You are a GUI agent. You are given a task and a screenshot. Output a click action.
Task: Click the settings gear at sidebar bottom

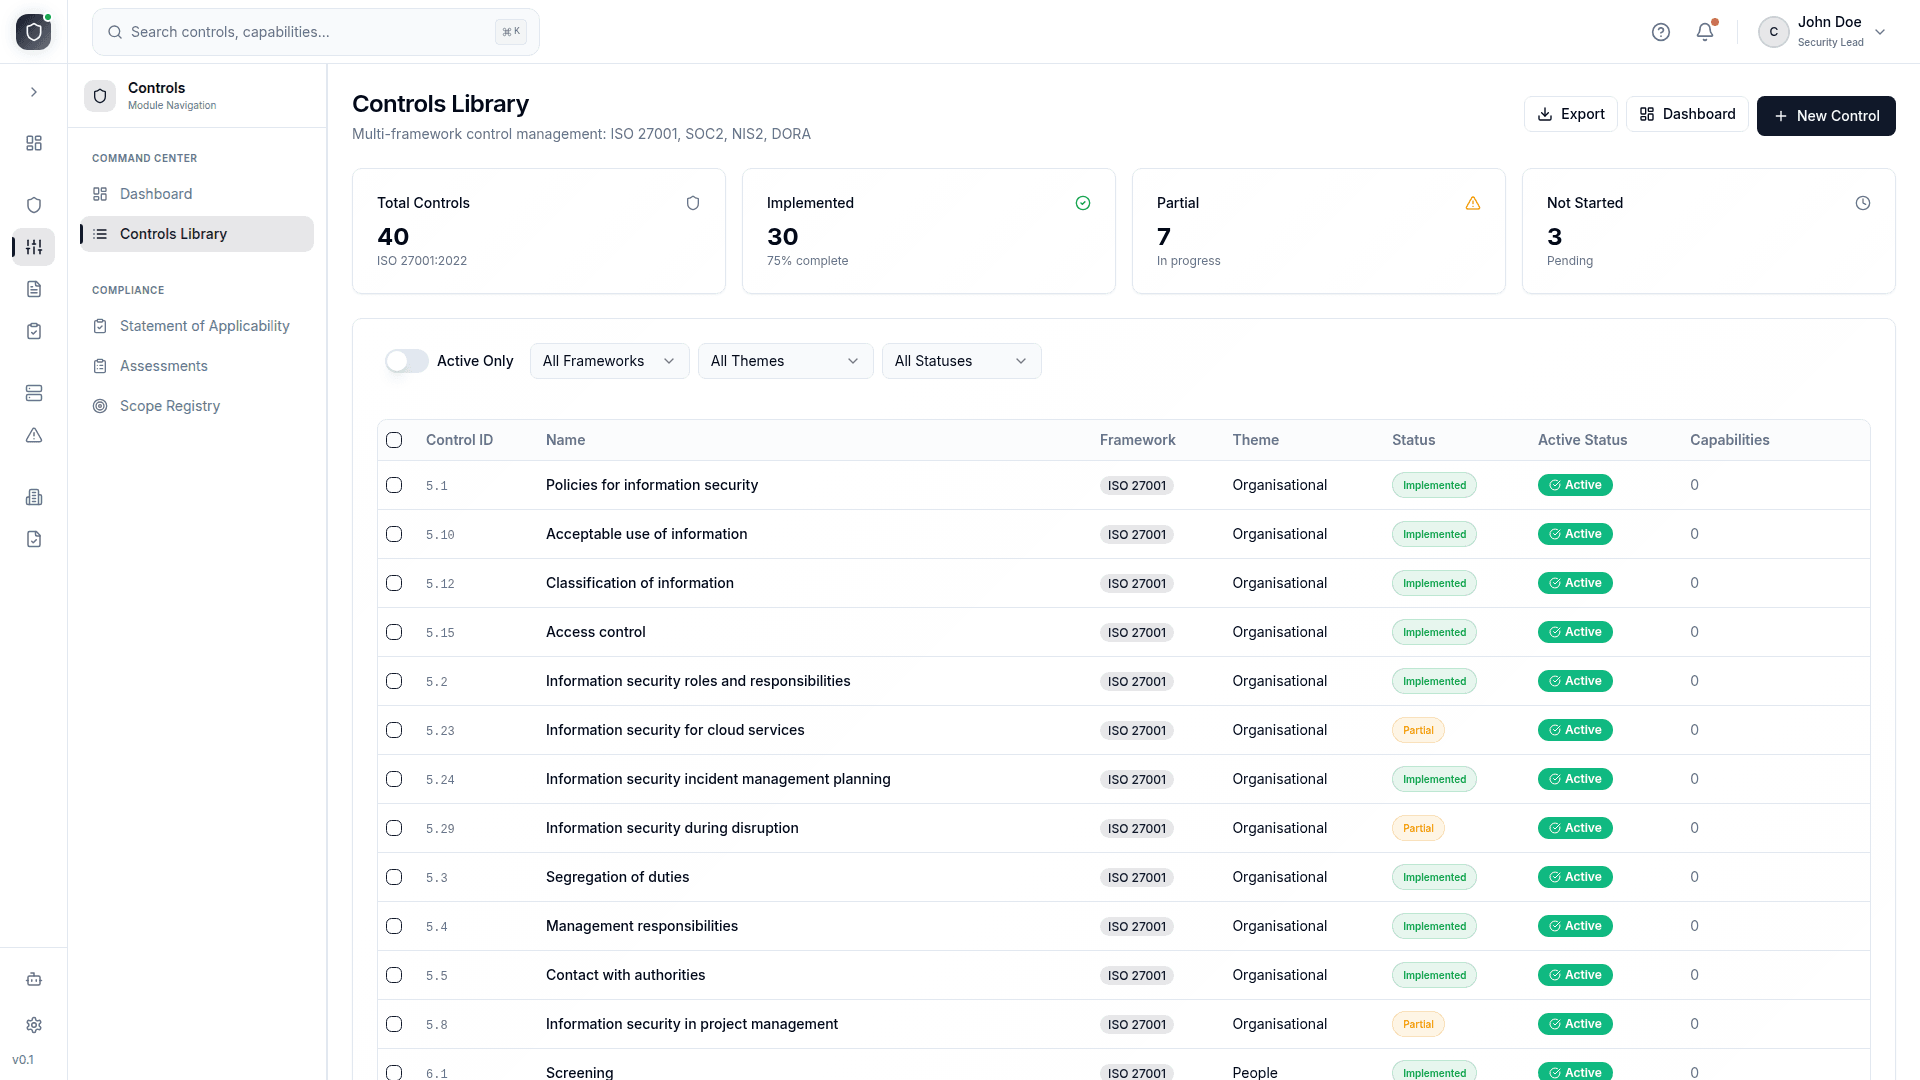pos(33,1025)
